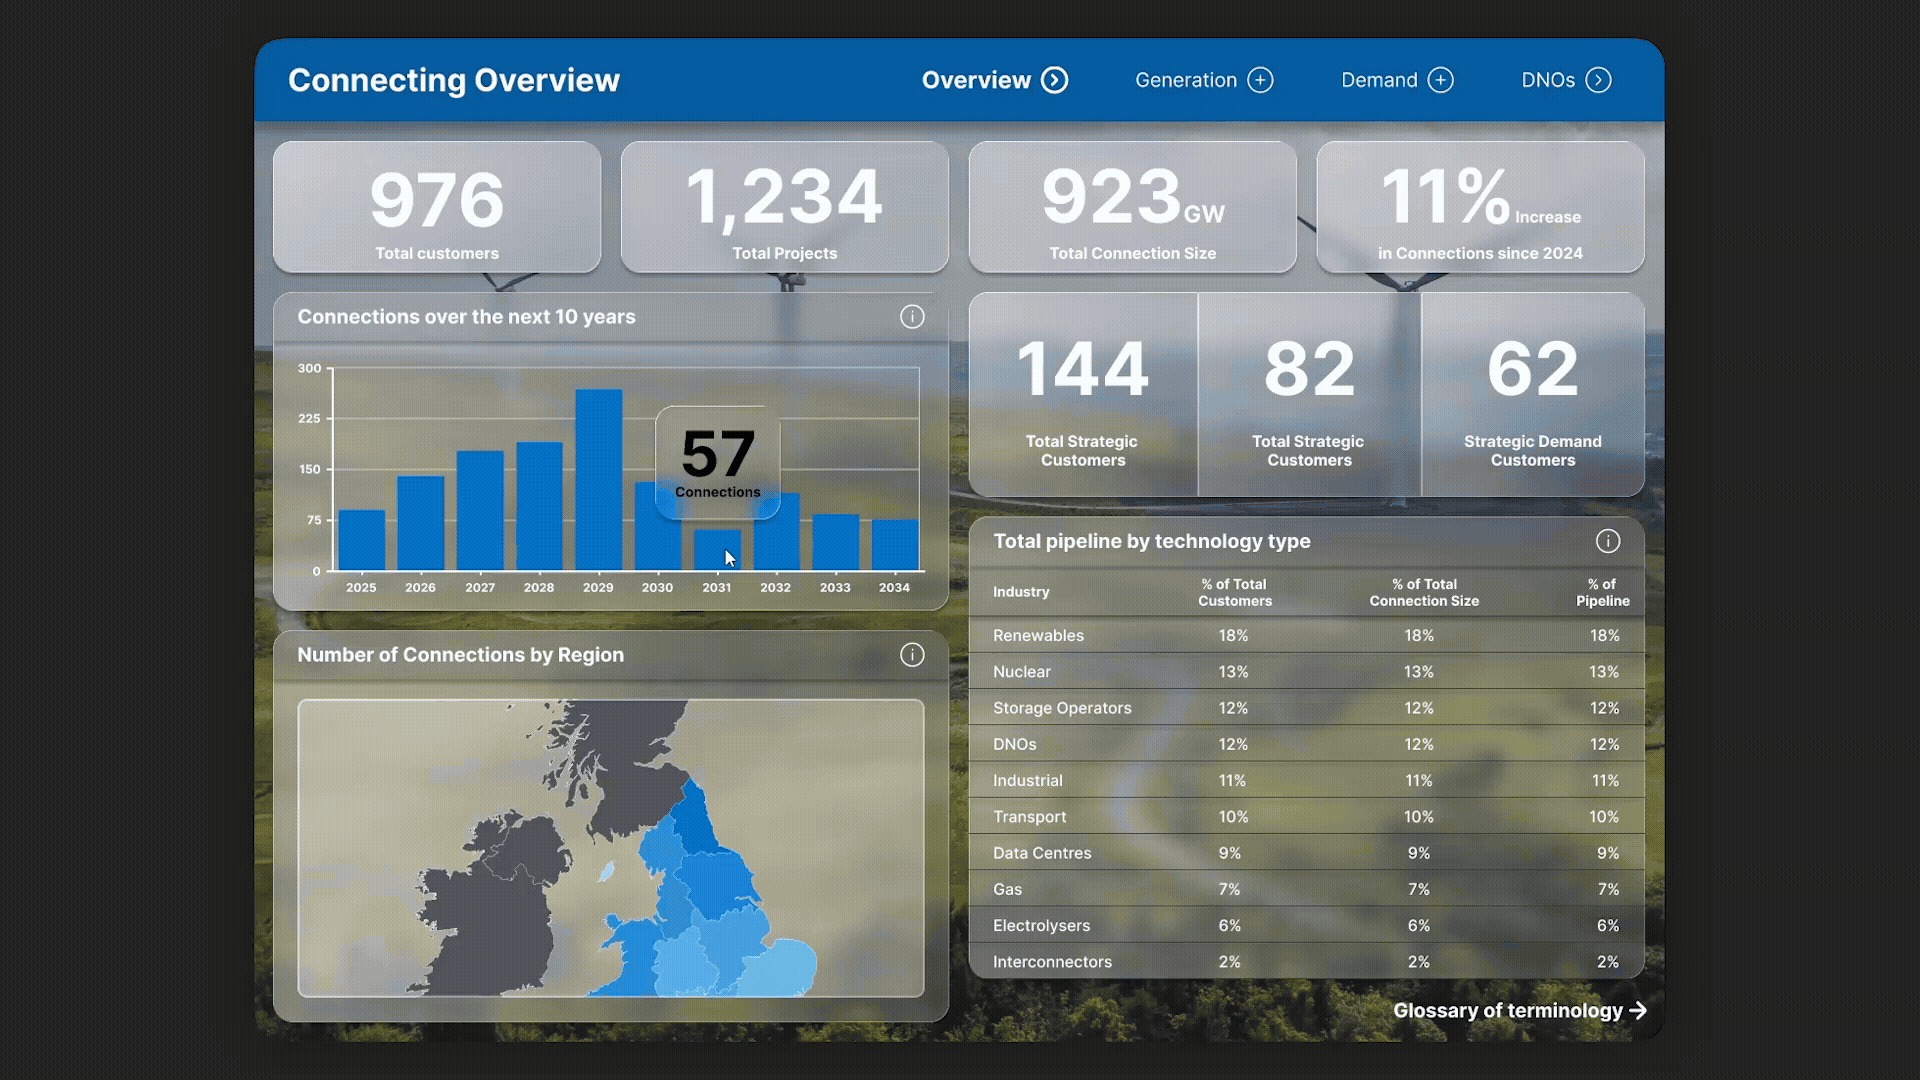Click the % of Total Connection Size header
Viewport: 1920px width, 1080px height.
pos(1424,592)
